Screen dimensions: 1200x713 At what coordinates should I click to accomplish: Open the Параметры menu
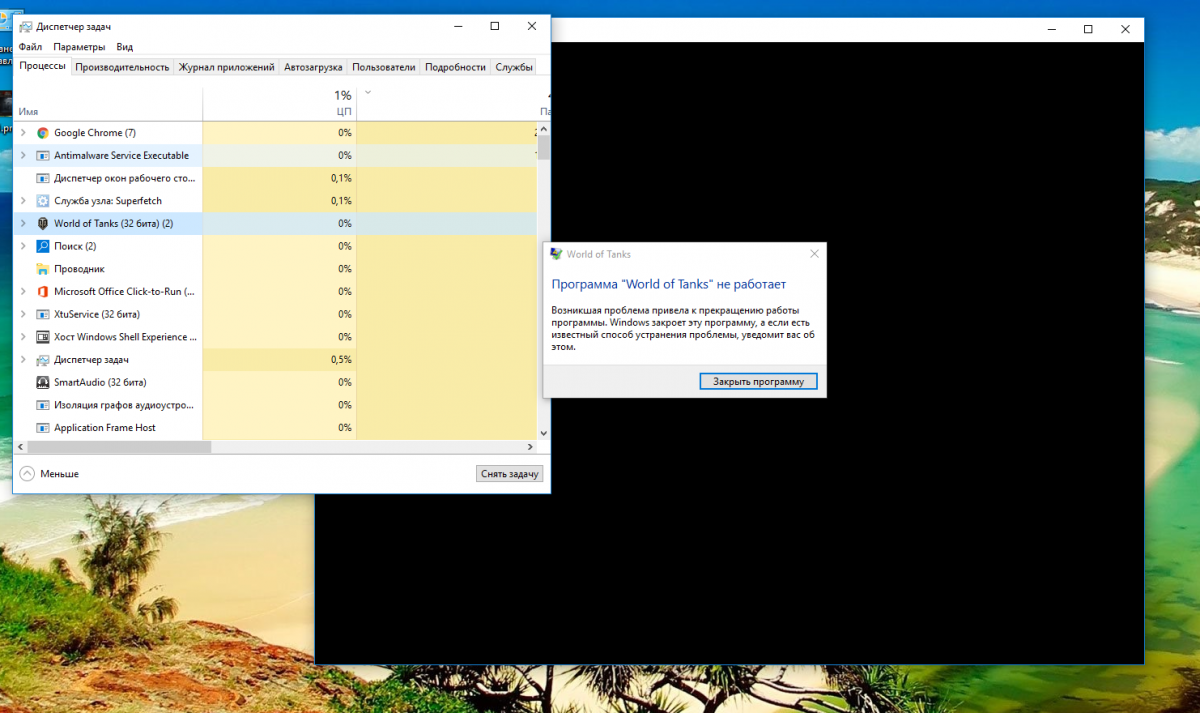click(79, 47)
